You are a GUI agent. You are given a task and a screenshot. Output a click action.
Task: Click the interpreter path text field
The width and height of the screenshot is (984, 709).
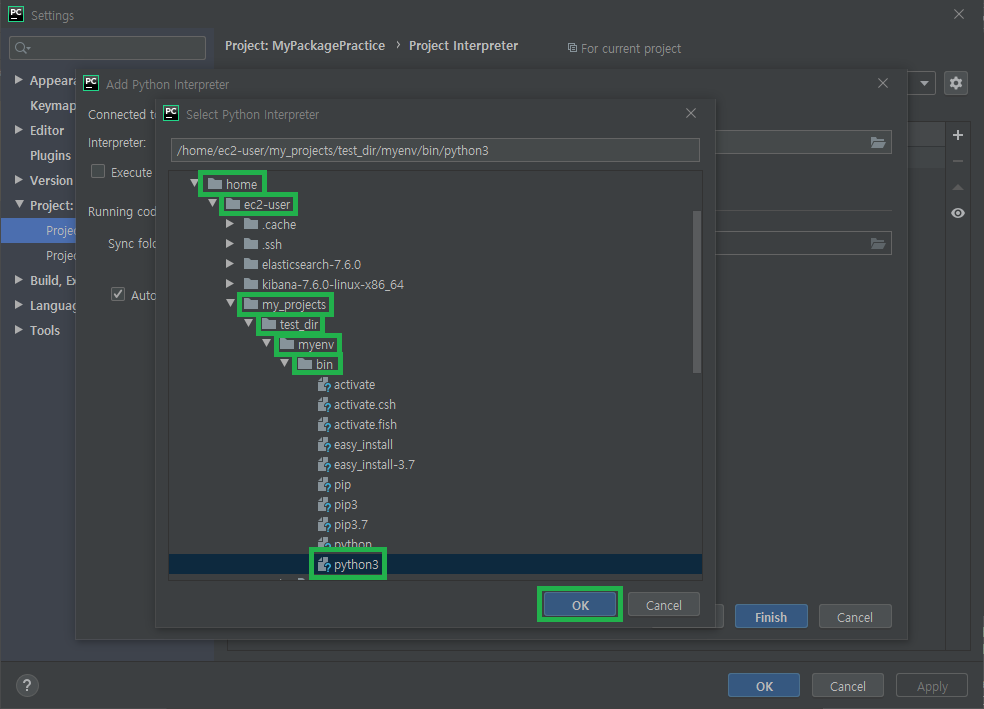pos(435,151)
